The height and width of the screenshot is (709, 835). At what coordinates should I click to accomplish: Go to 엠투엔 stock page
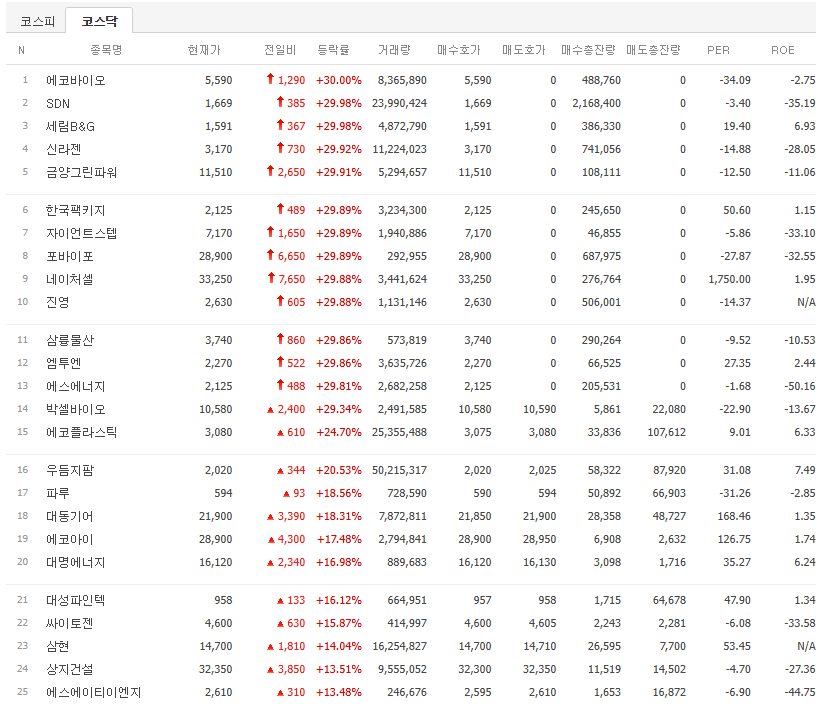click(x=63, y=363)
